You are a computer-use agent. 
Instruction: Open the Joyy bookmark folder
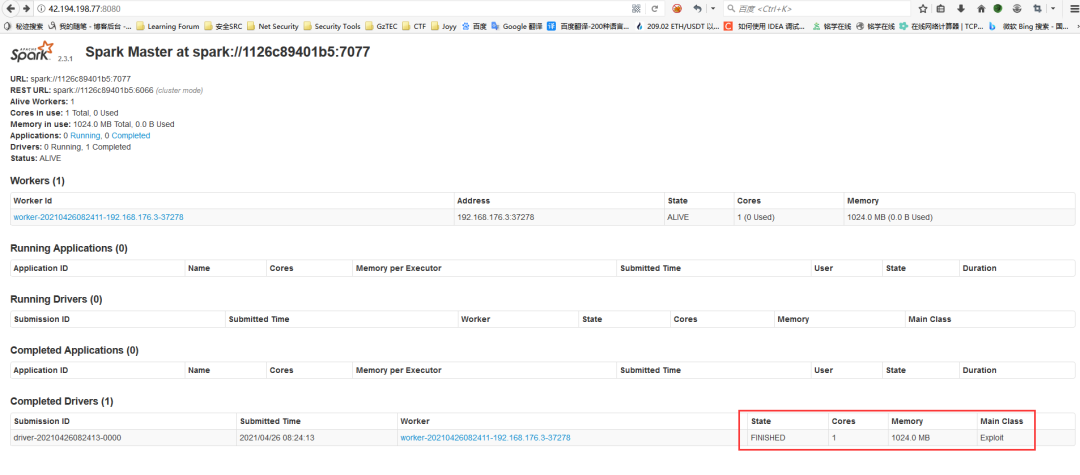(x=444, y=26)
